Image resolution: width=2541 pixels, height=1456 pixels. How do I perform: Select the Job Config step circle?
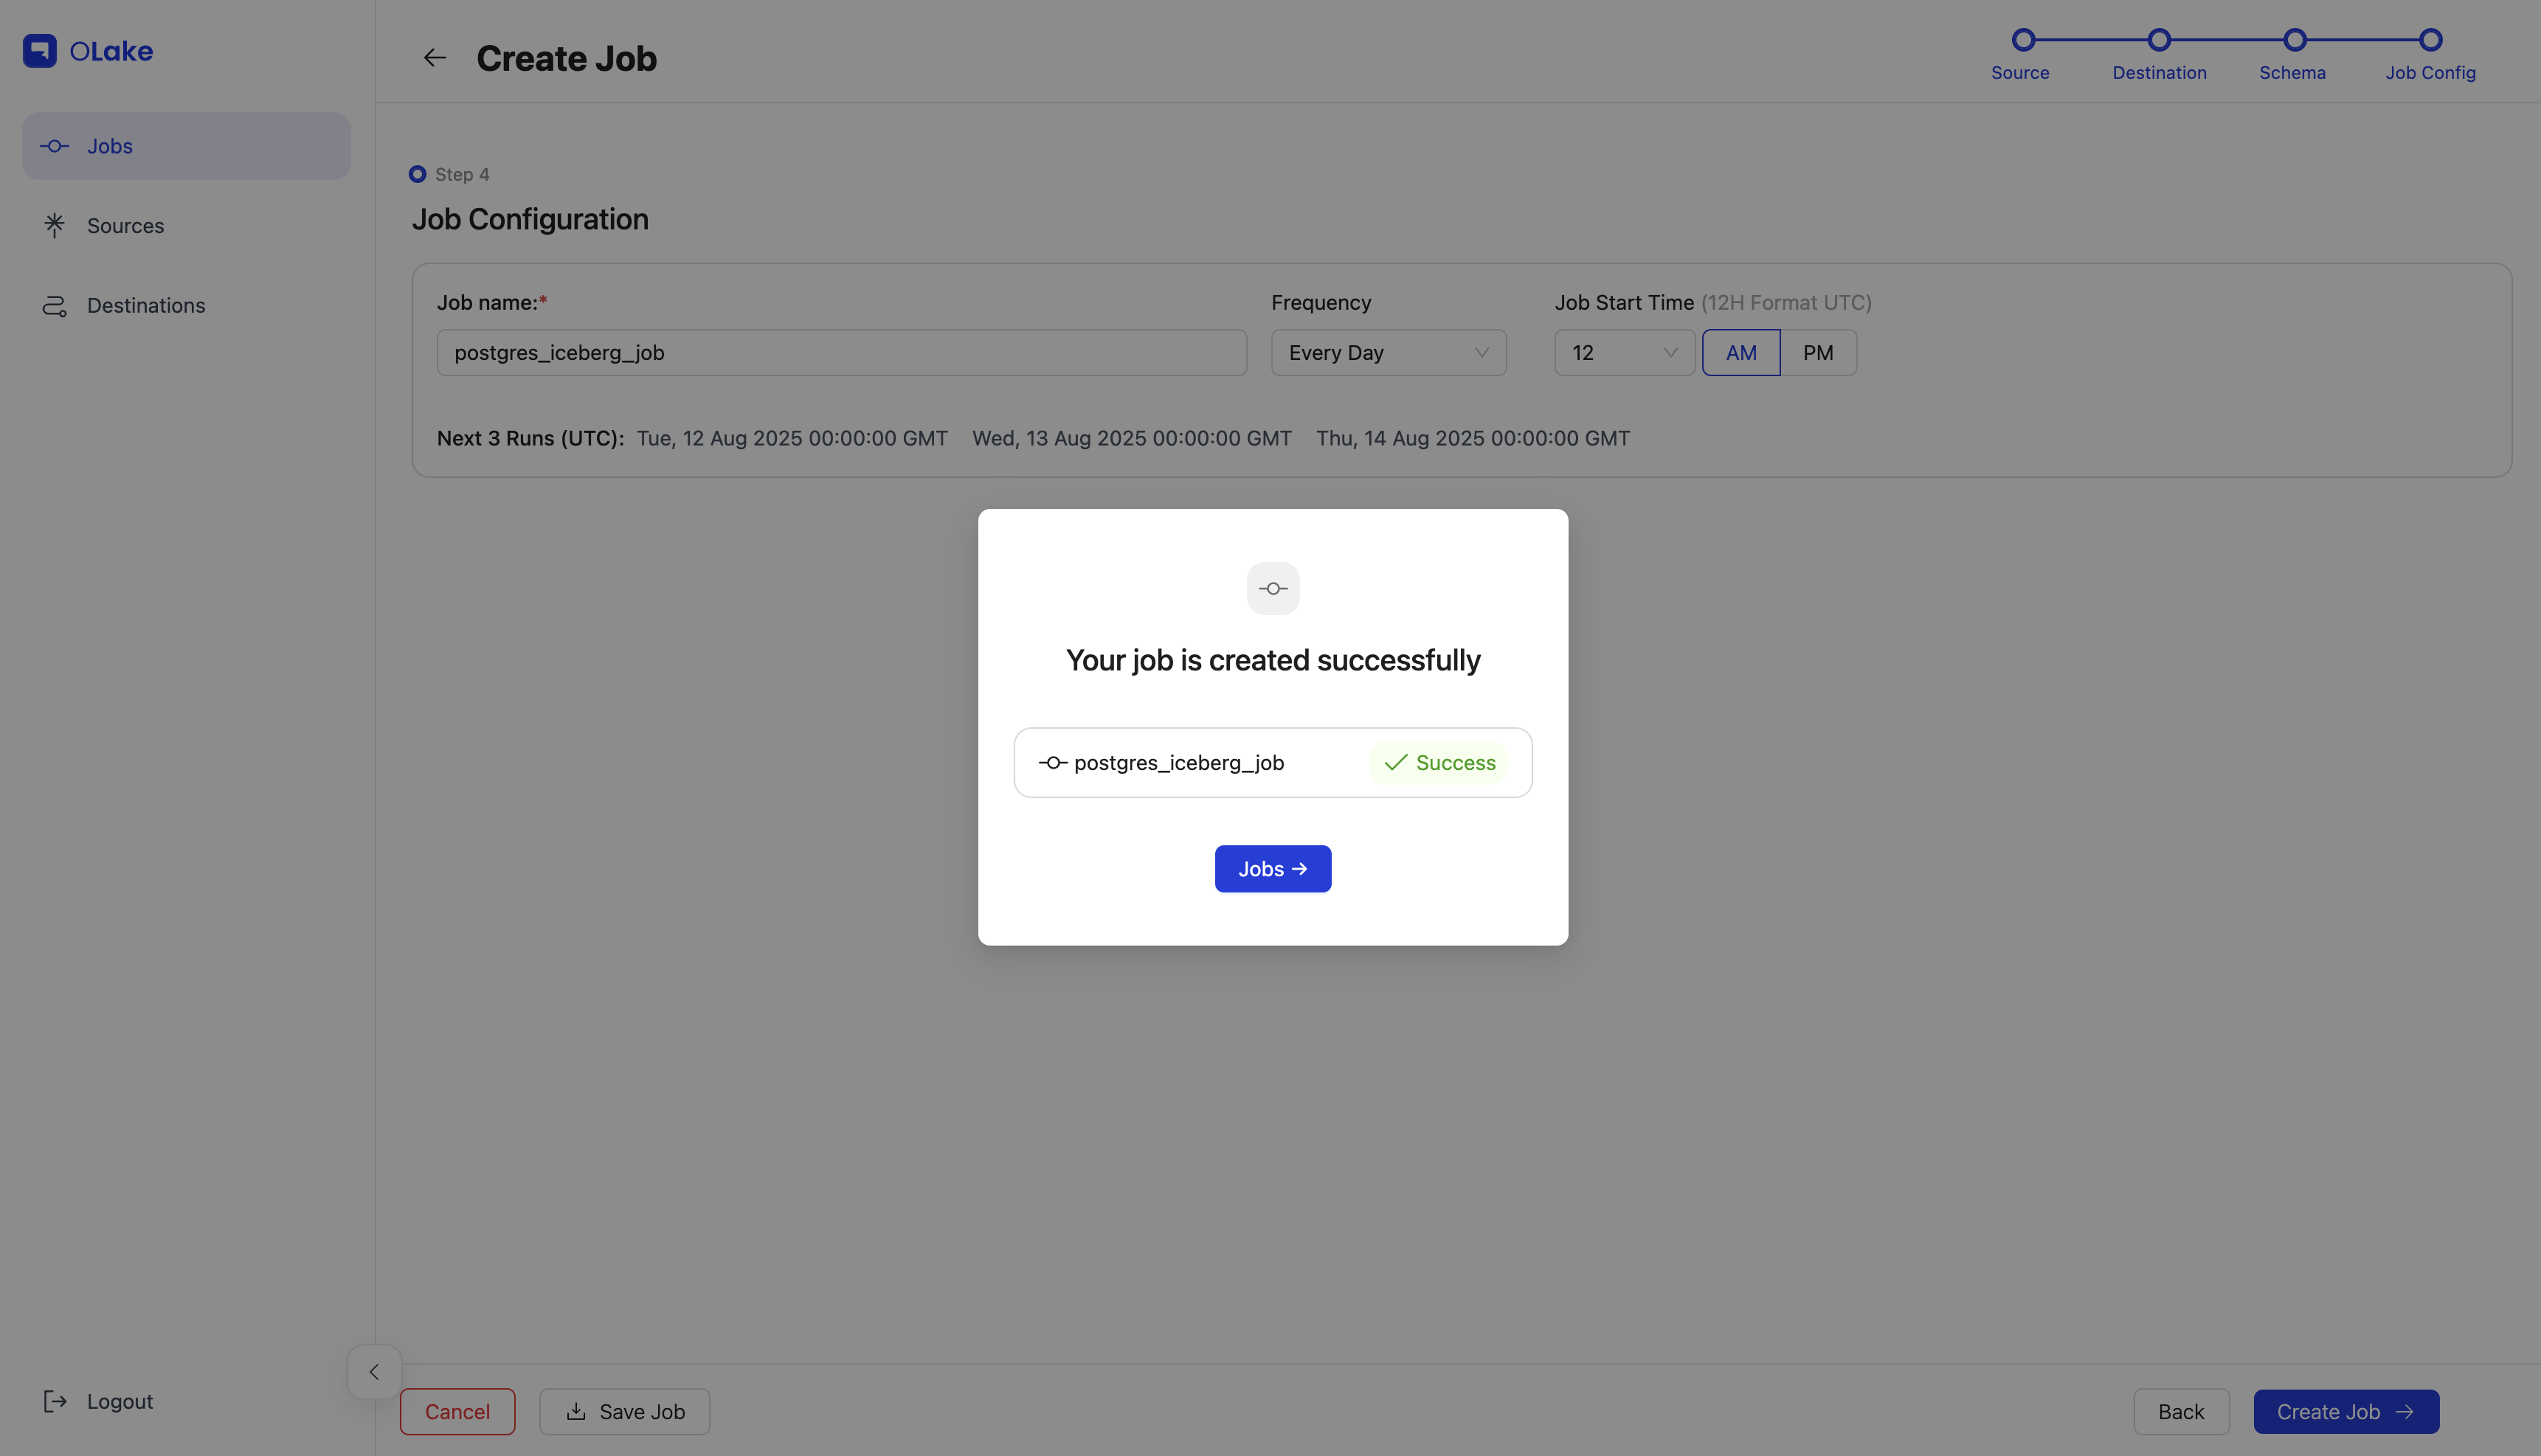(x=2431, y=40)
